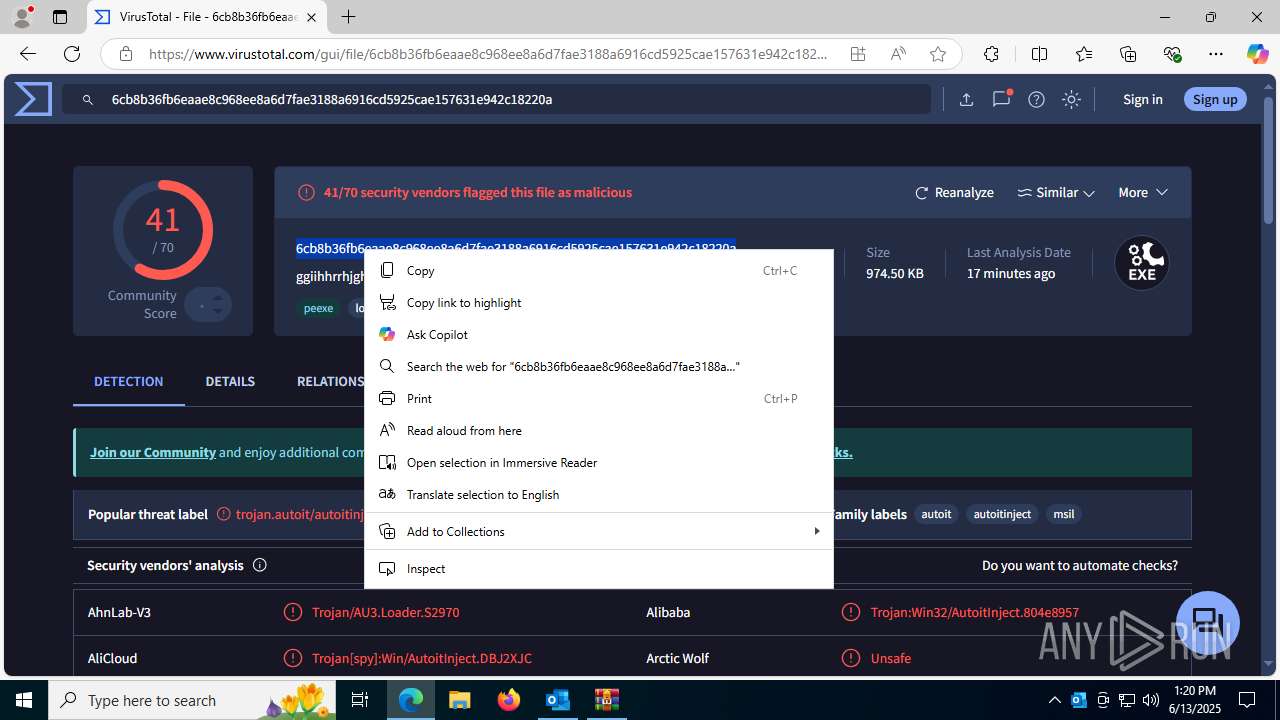Toggle the light/dark theme sun icon

[x=1071, y=99]
